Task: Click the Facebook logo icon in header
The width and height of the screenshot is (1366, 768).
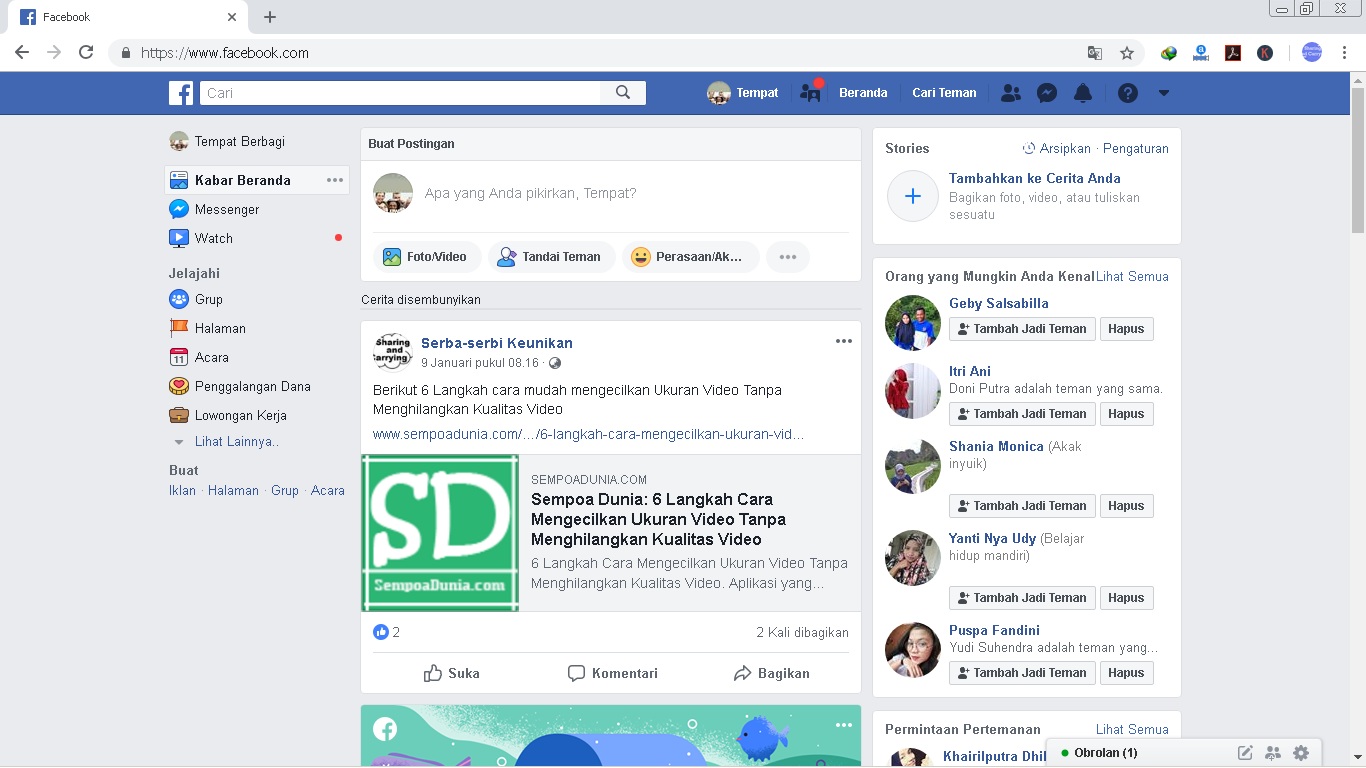Action: tap(181, 93)
